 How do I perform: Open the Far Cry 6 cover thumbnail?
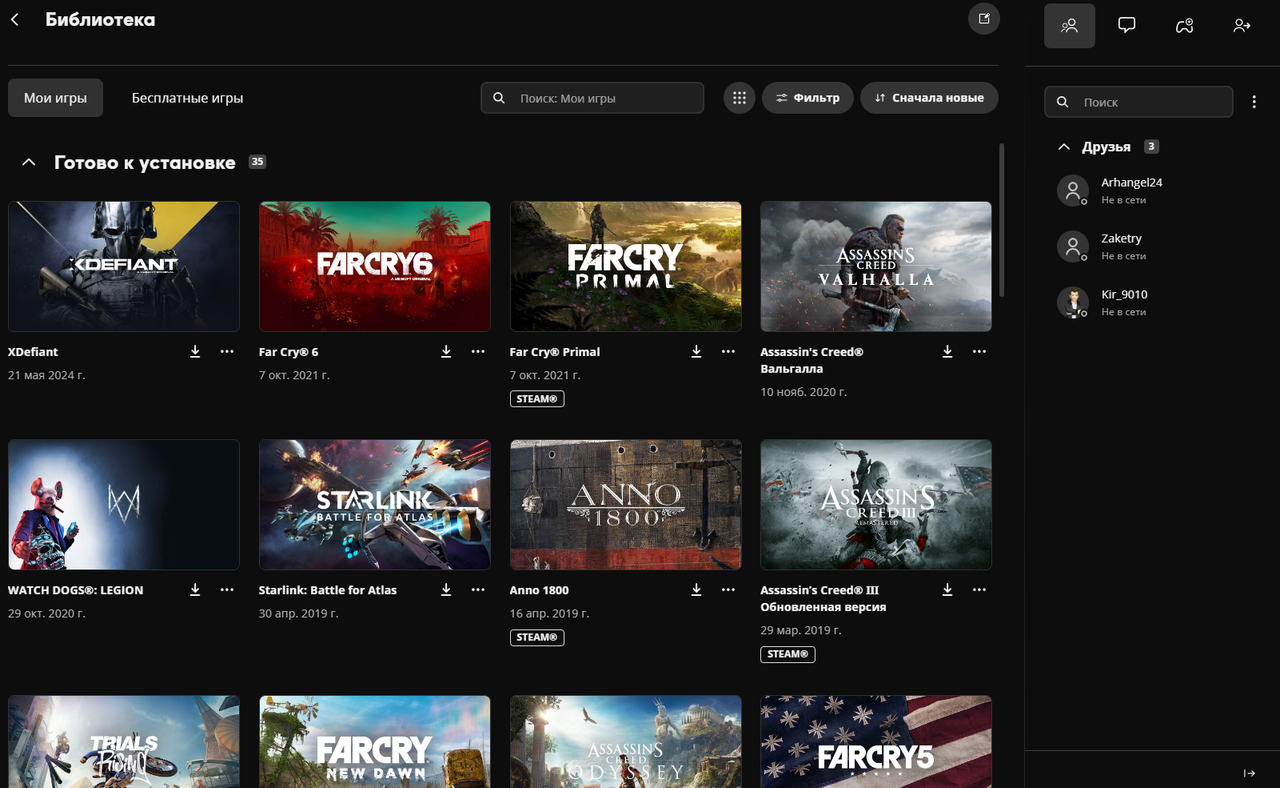click(375, 266)
